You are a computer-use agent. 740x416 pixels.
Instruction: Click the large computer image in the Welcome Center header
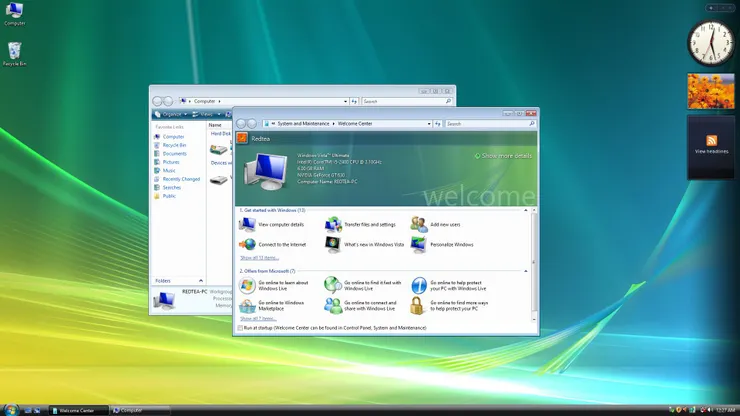266,171
